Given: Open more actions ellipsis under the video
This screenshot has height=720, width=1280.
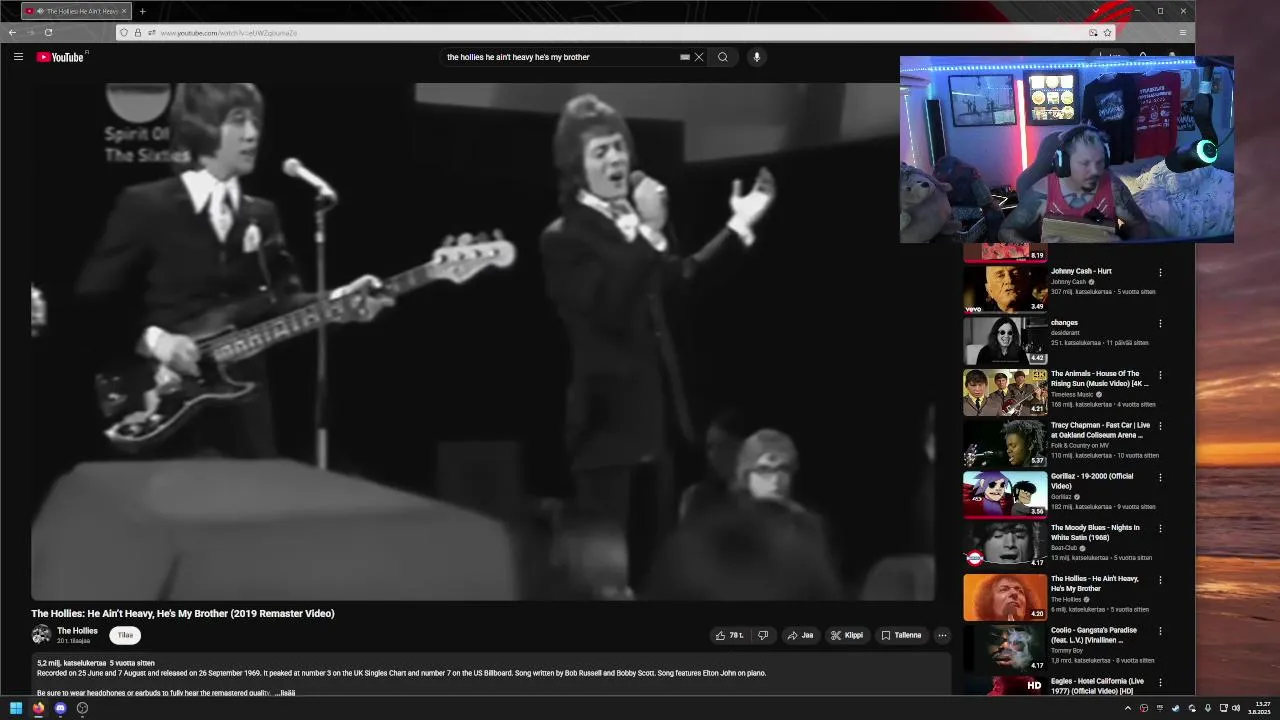Looking at the screenshot, I should pos(942,635).
